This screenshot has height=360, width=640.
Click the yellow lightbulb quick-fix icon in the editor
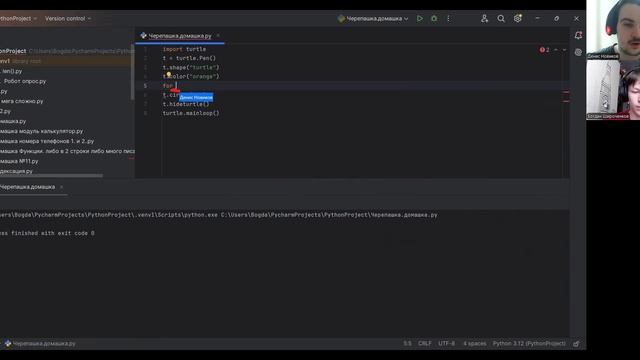pos(168,75)
